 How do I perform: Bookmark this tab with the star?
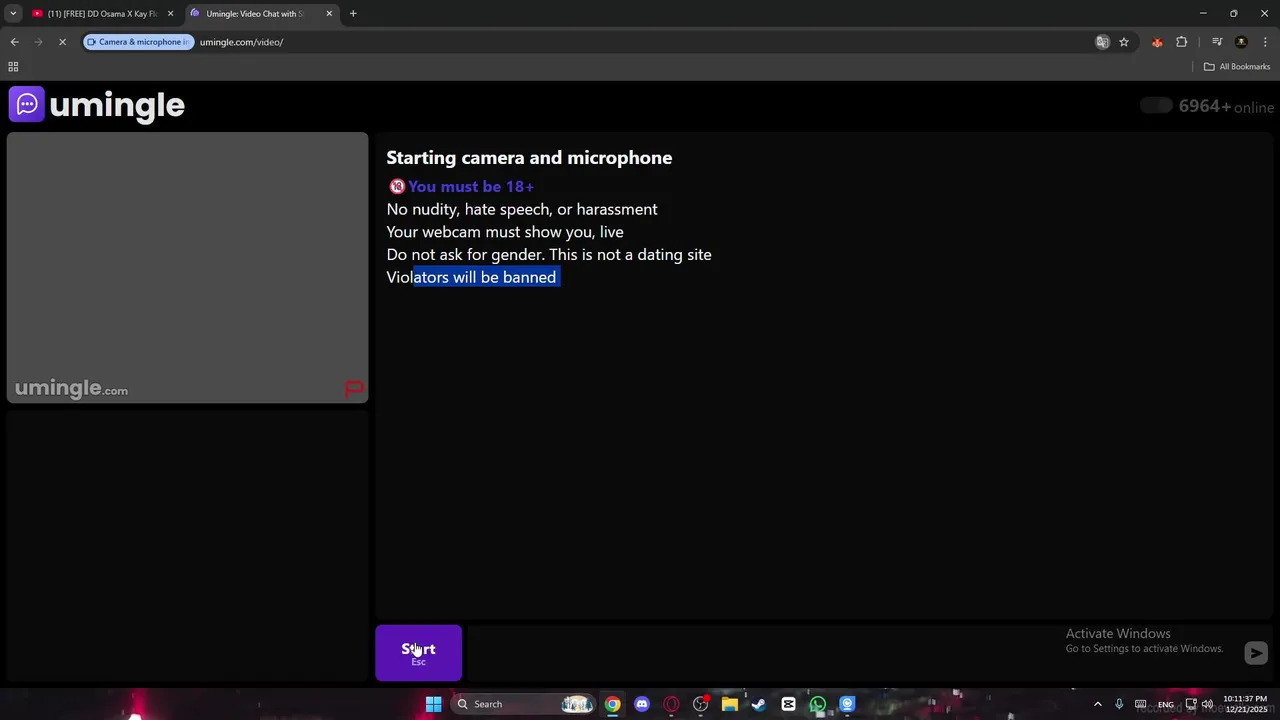coord(1124,42)
